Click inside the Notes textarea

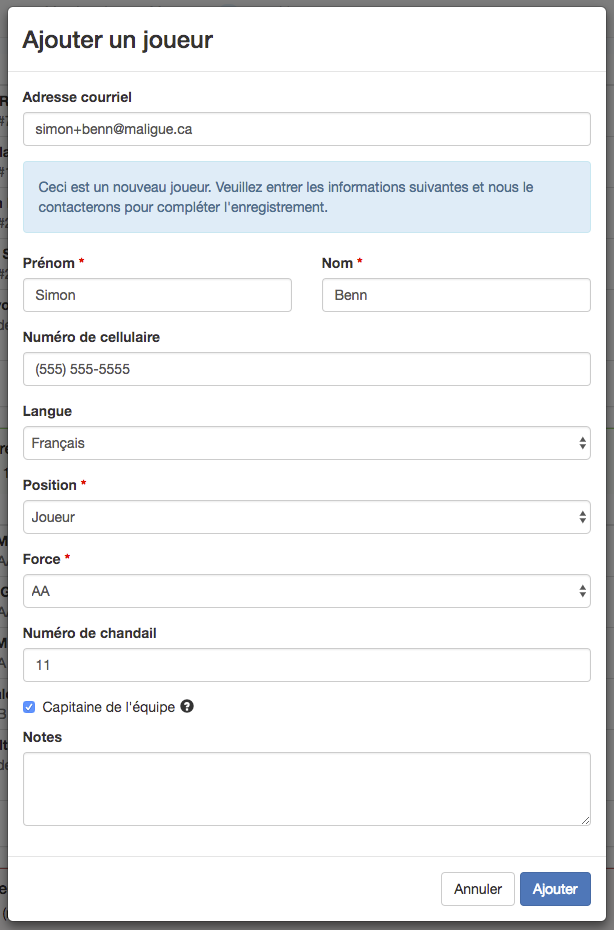[307, 789]
